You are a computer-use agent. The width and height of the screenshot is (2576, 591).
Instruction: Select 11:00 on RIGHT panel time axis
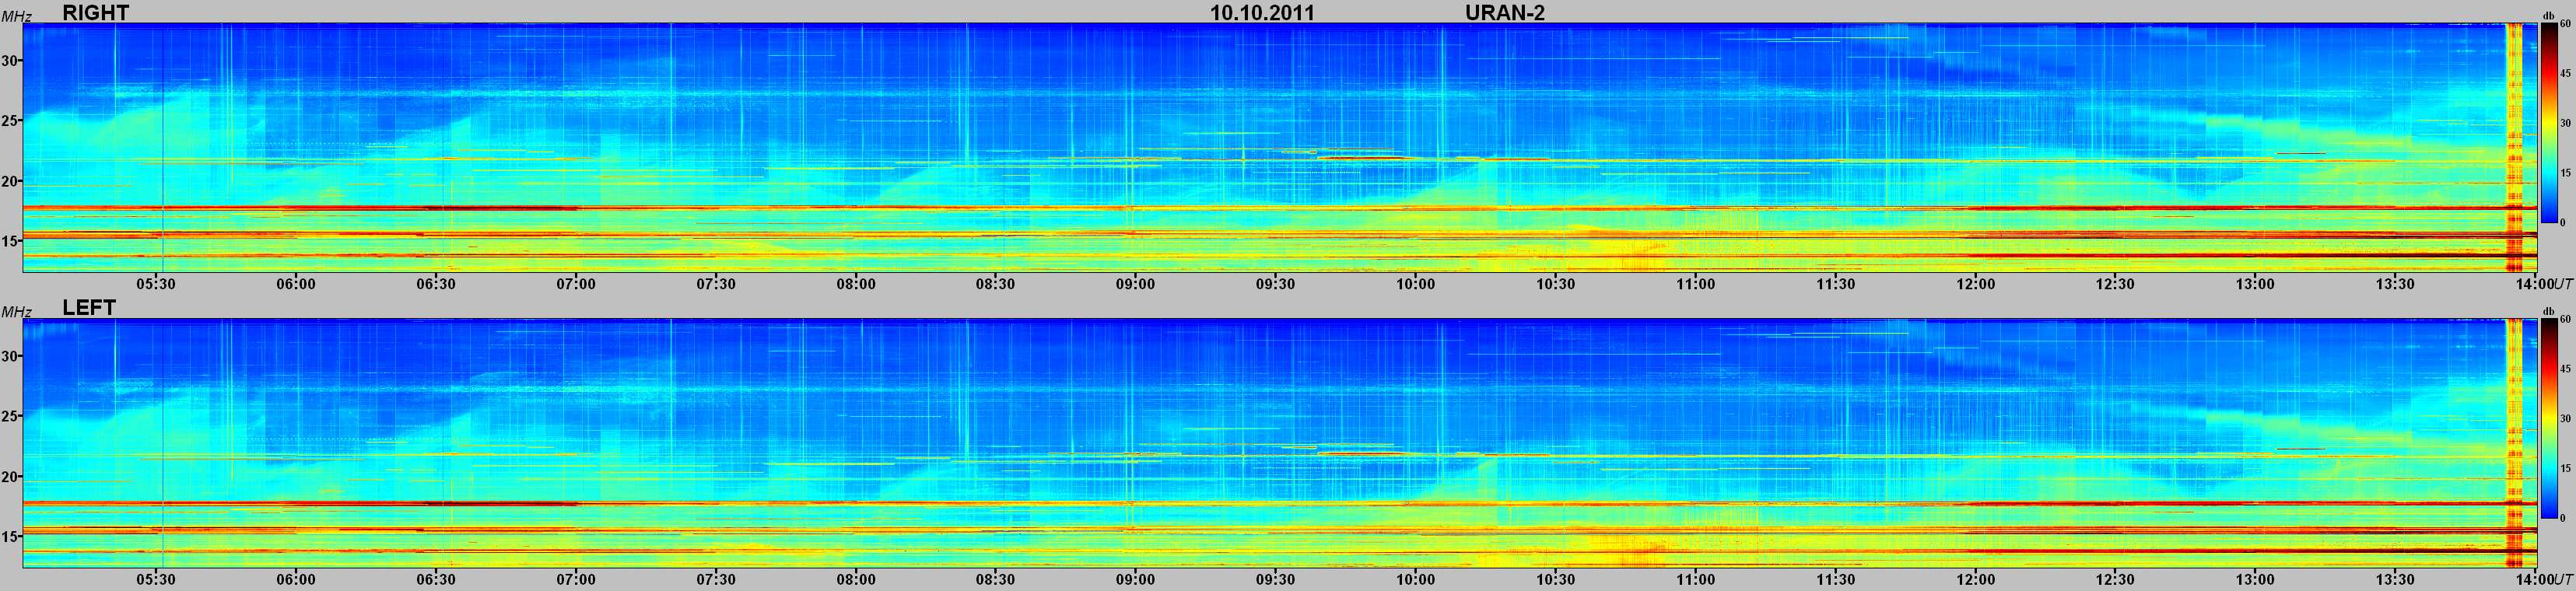click(1696, 284)
